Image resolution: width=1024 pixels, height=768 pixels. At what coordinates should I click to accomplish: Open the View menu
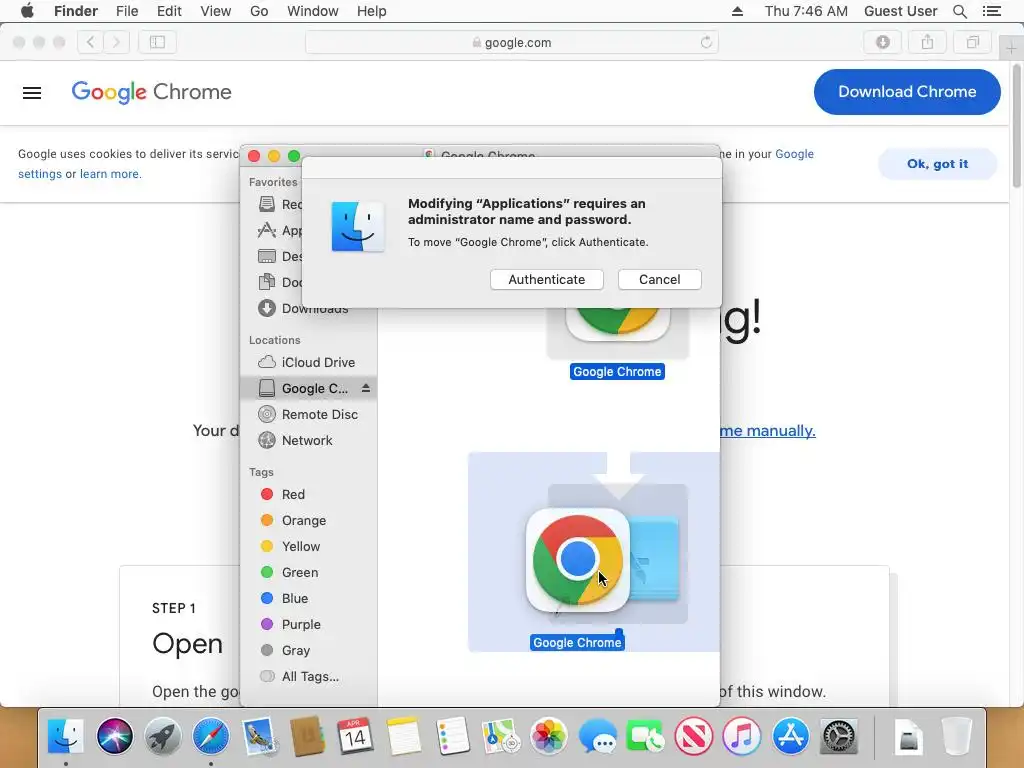[216, 11]
